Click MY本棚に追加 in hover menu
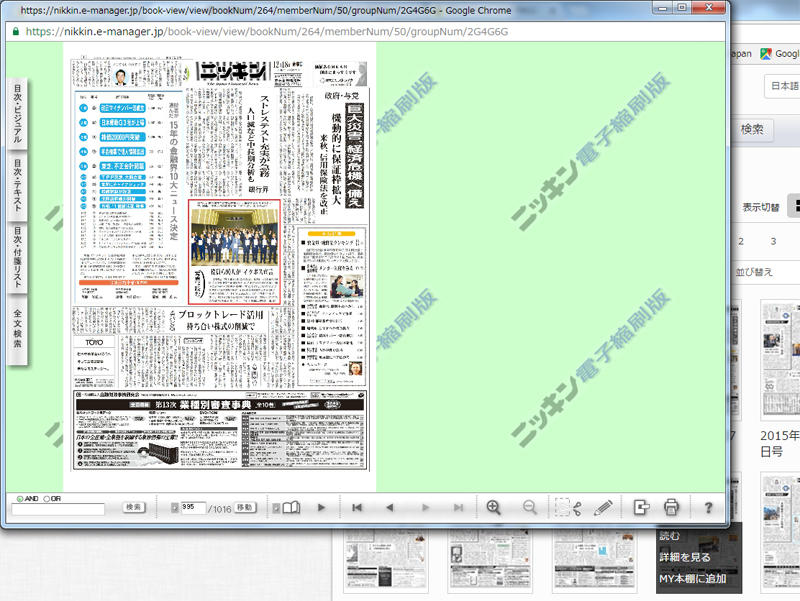 (693, 579)
